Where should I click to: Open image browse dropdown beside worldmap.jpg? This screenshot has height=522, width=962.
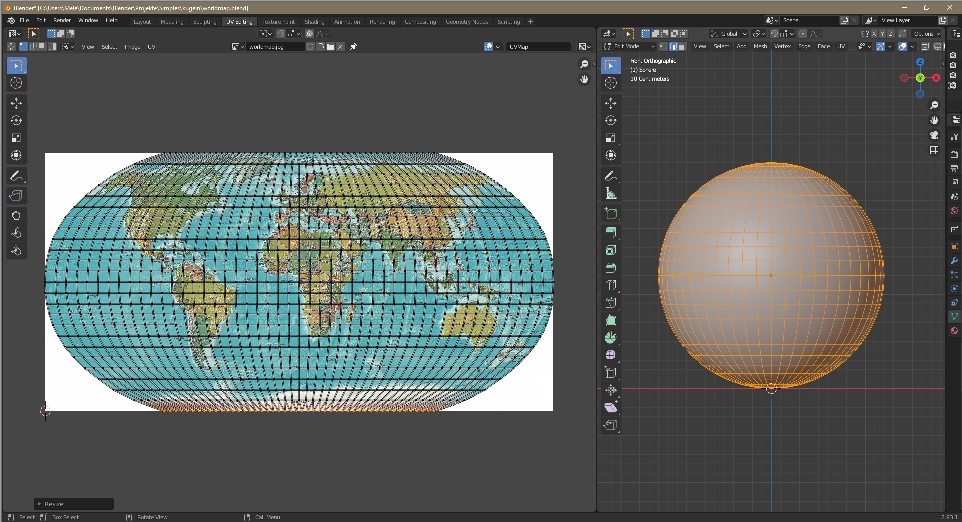point(237,47)
